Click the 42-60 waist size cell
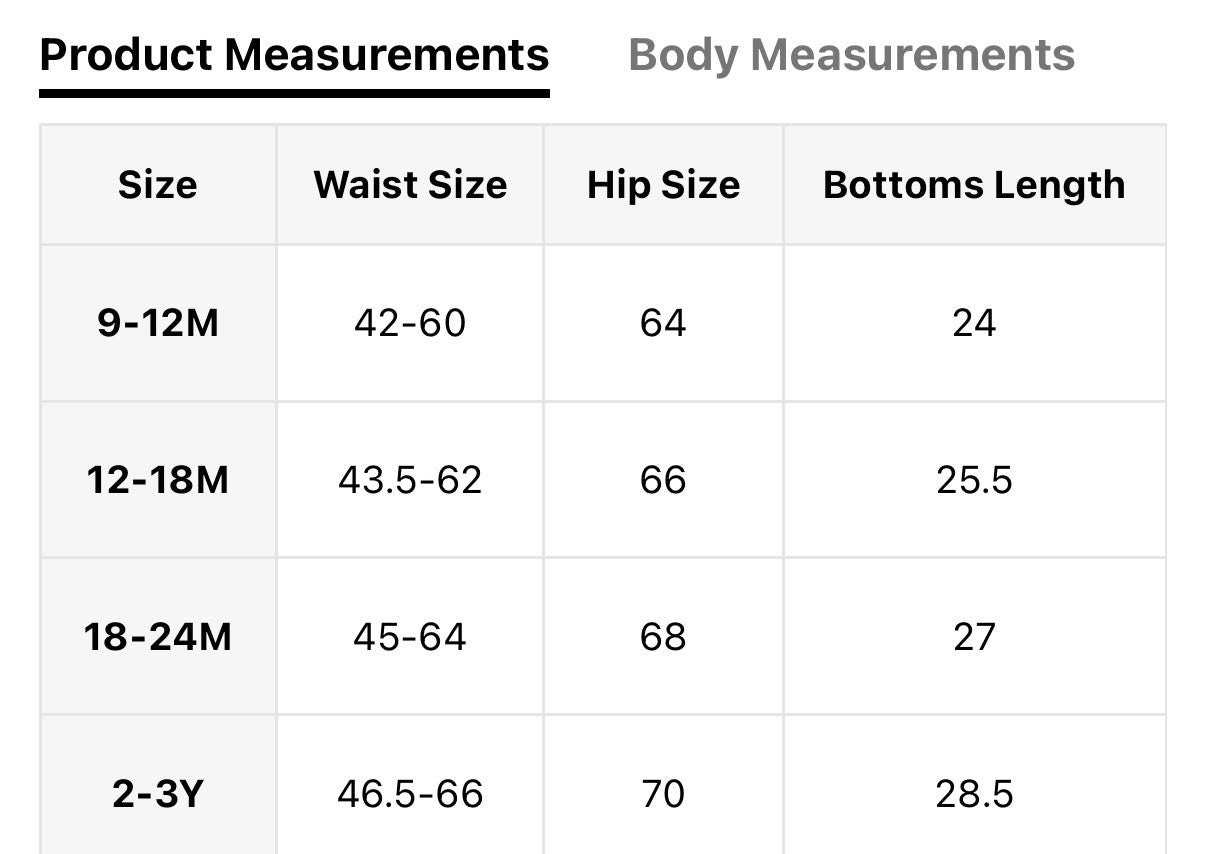 pyautogui.click(x=410, y=323)
